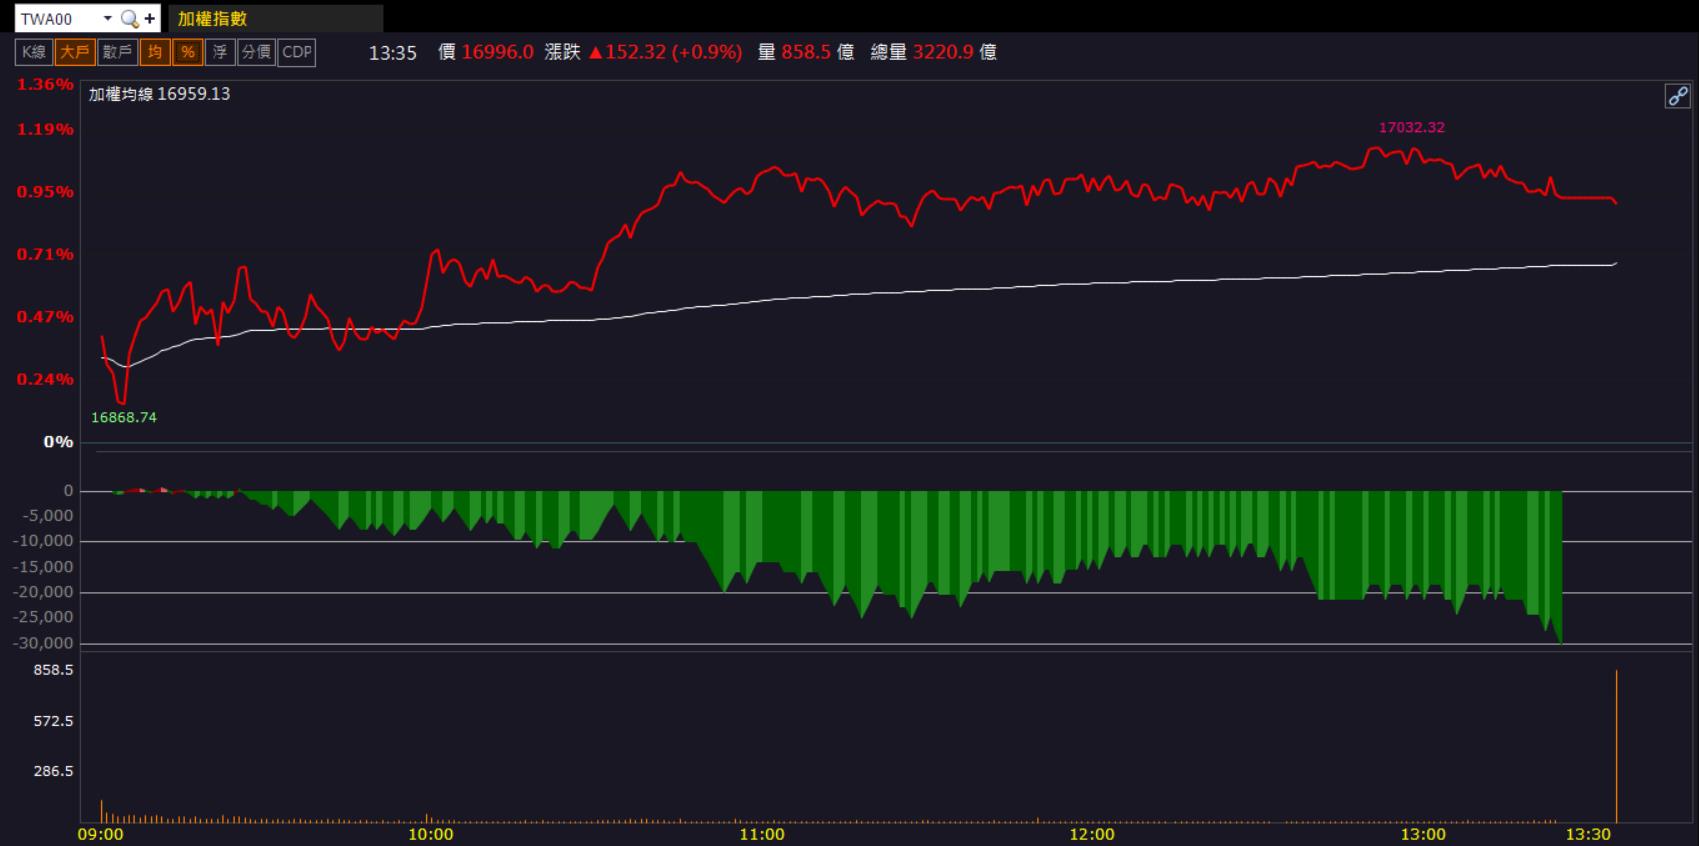The width and height of the screenshot is (1699, 846).
Task: Select the 分價 price-volume button
Action: point(257,52)
